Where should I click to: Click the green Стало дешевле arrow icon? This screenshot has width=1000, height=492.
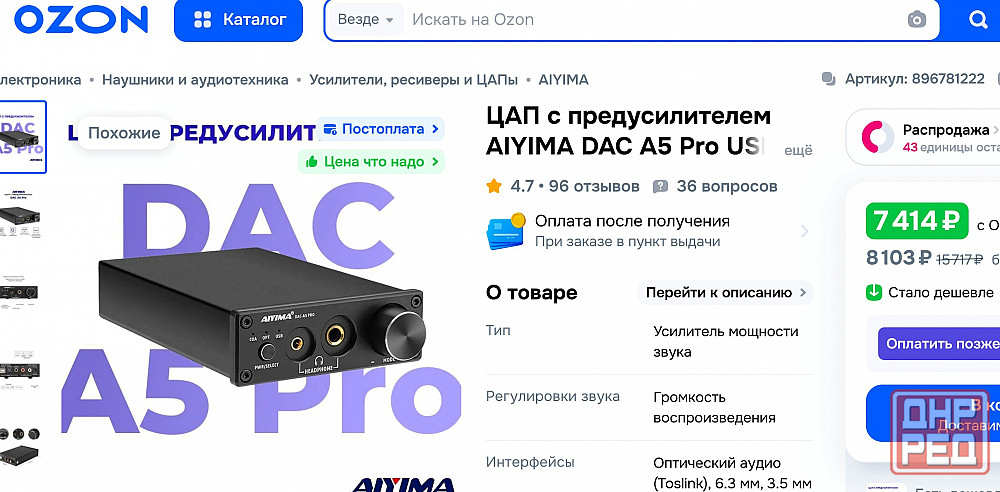(x=873, y=292)
